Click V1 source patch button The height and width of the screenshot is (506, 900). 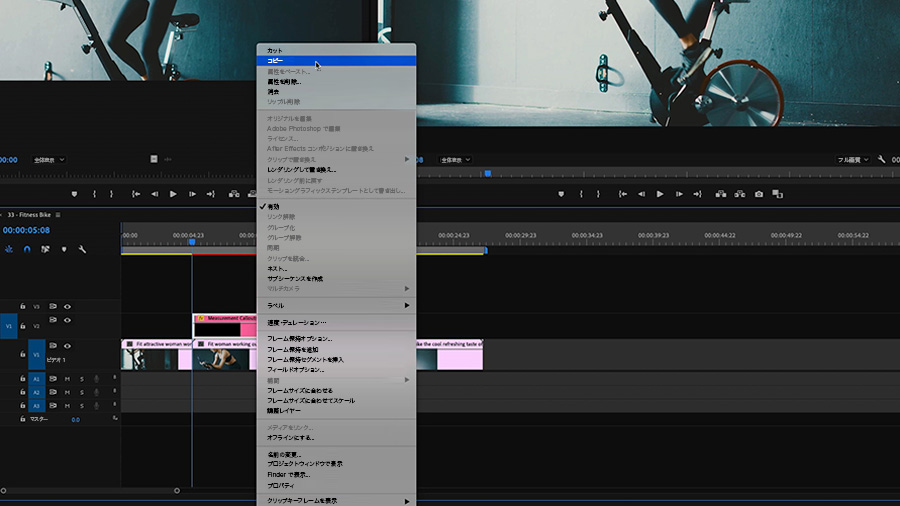(9, 326)
